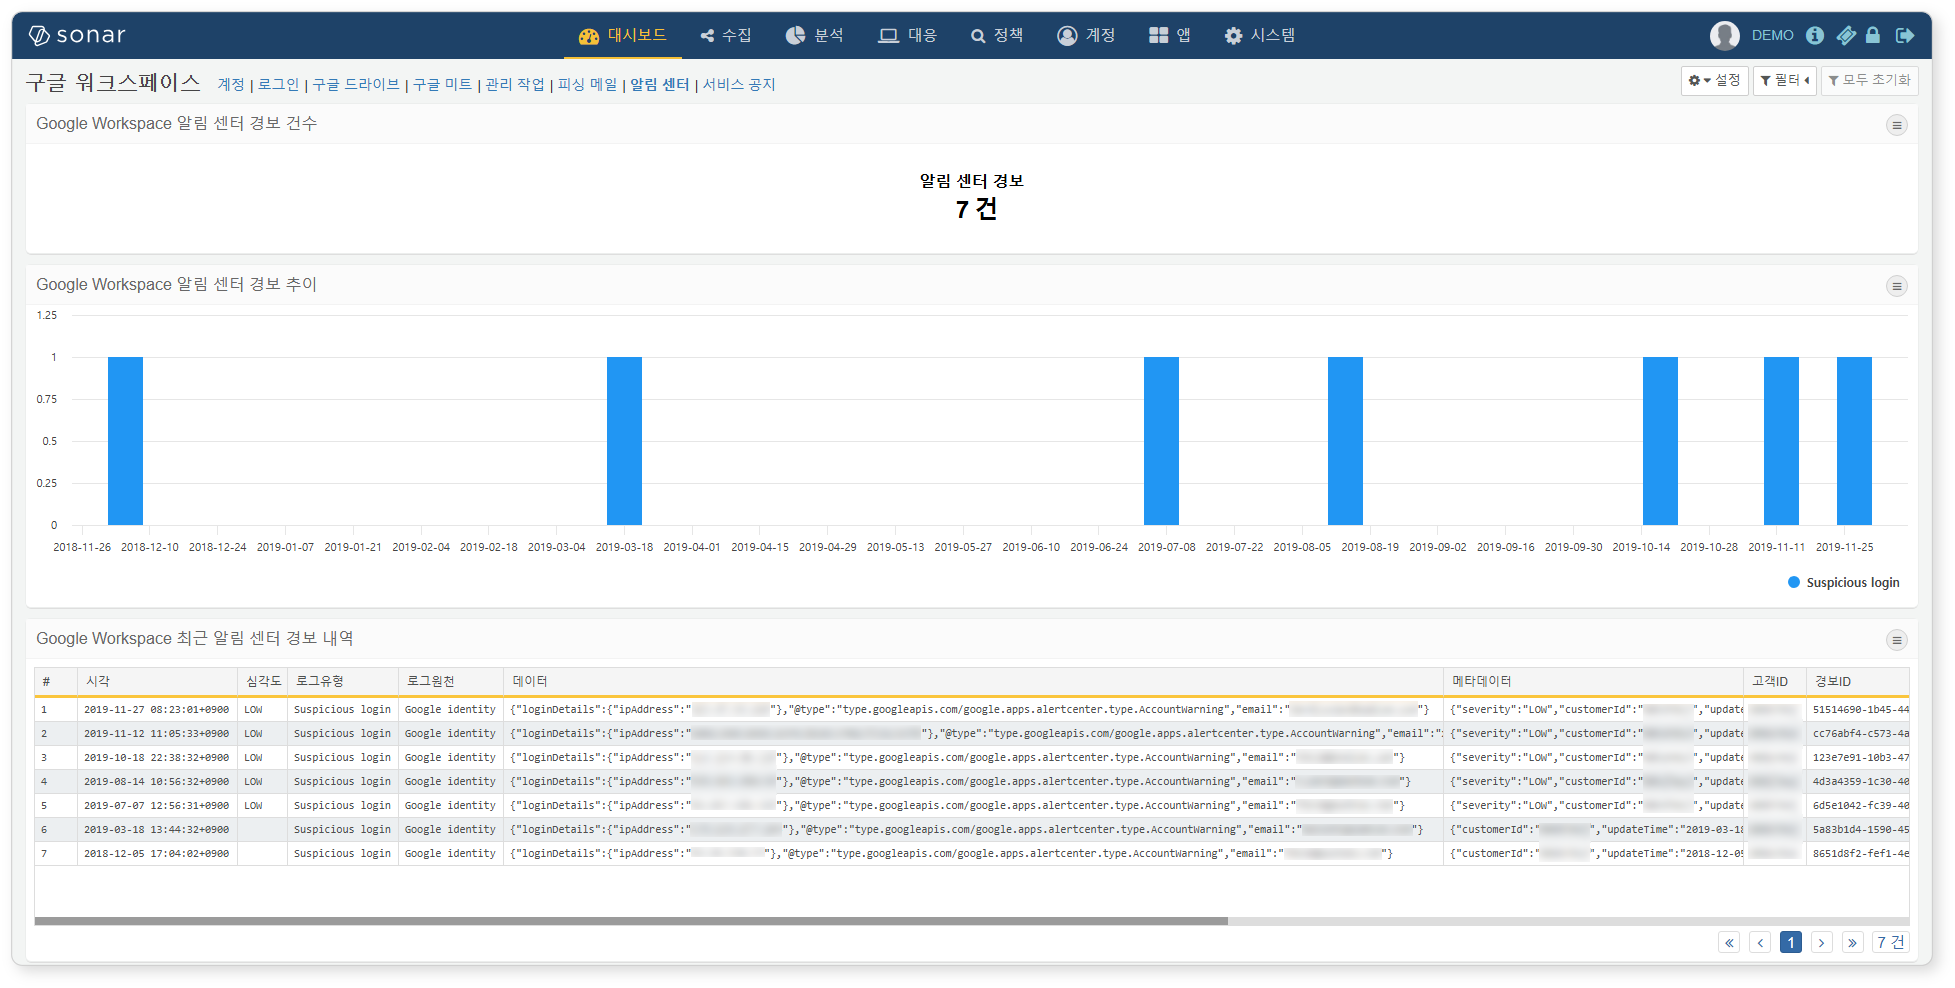
Task: Open the 계정 top menu
Action: 1086,35
